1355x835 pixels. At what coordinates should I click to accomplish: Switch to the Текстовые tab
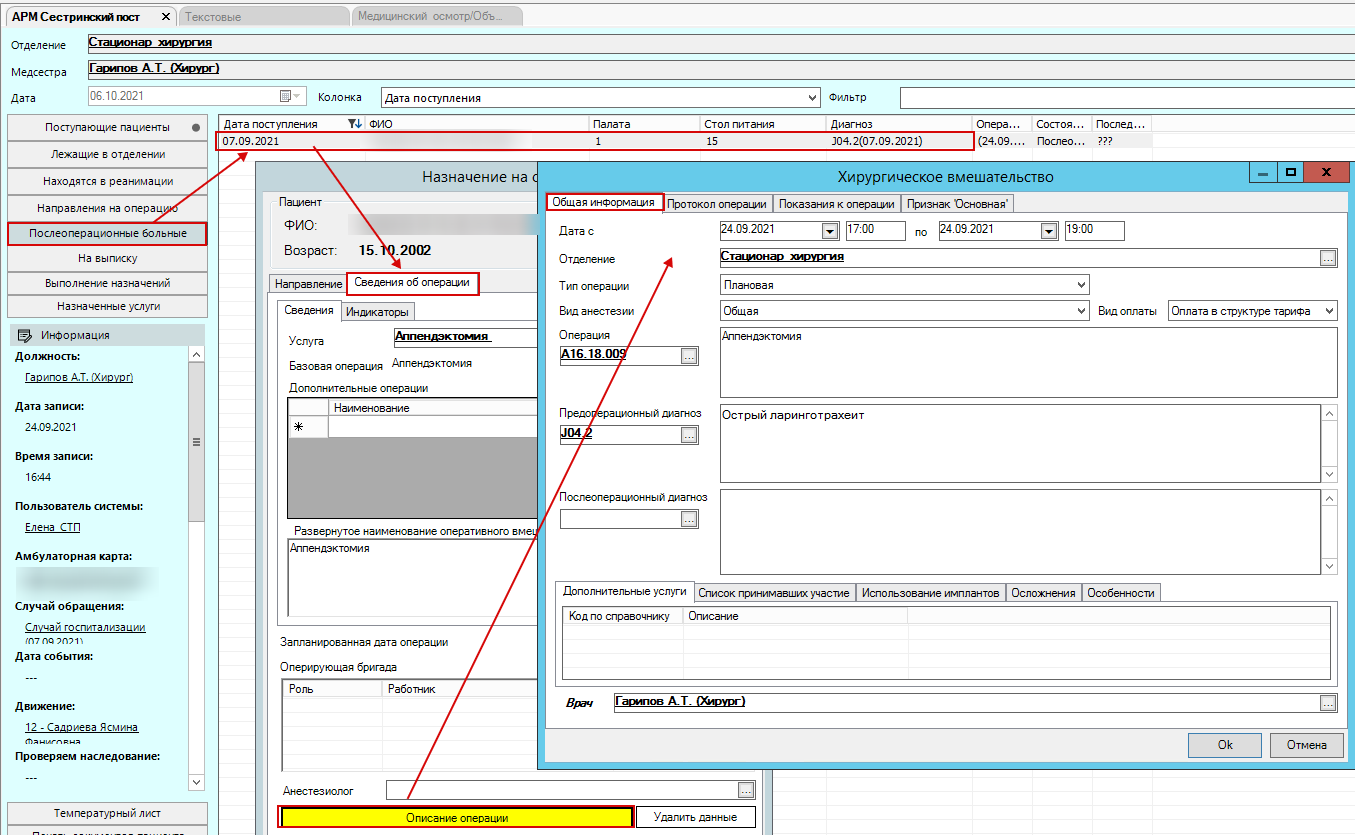pos(263,17)
